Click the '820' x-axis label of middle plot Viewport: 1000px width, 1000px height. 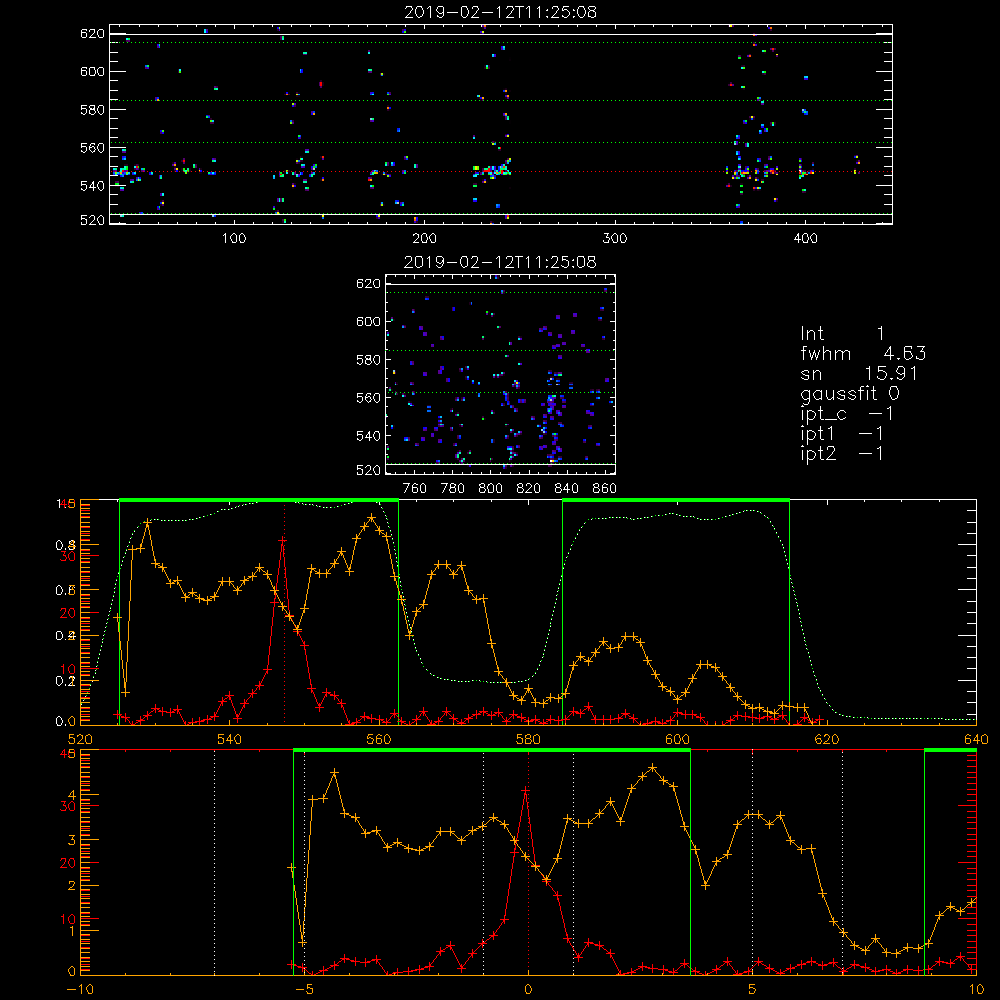529,489
